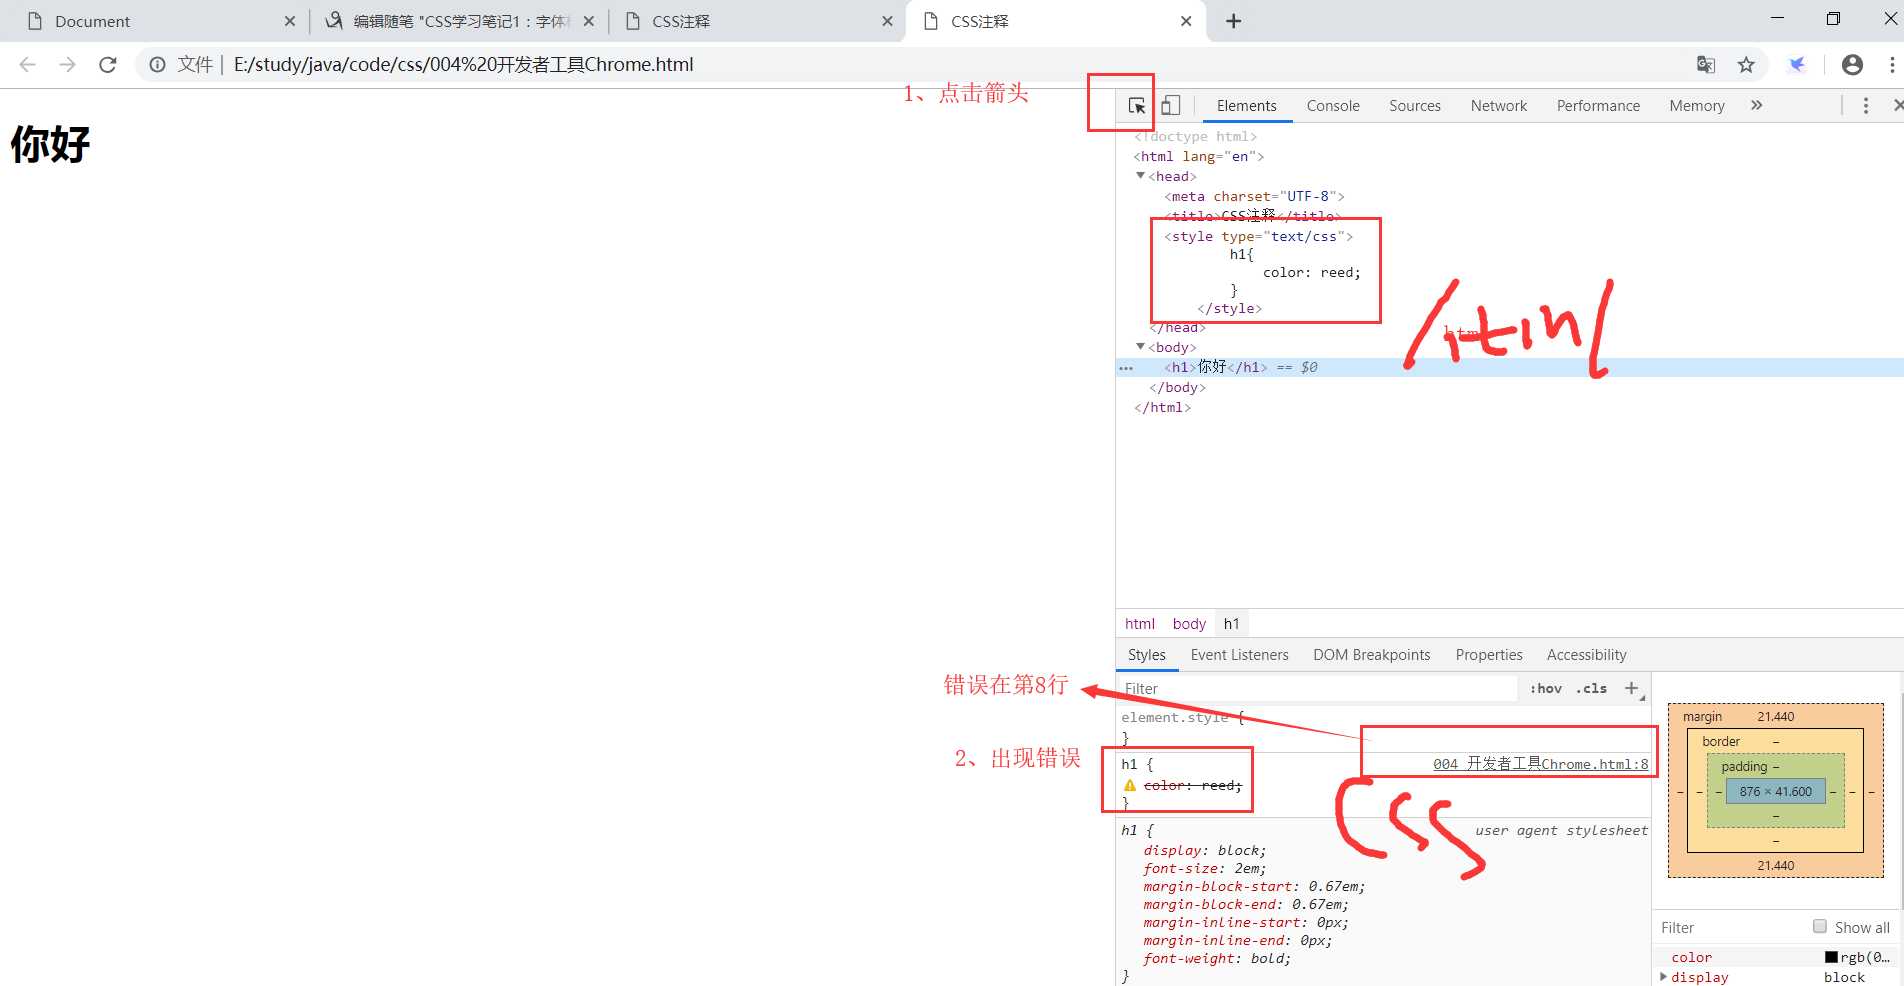Toggle :hov element state panel
The height and width of the screenshot is (986, 1904).
[1546, 688]
